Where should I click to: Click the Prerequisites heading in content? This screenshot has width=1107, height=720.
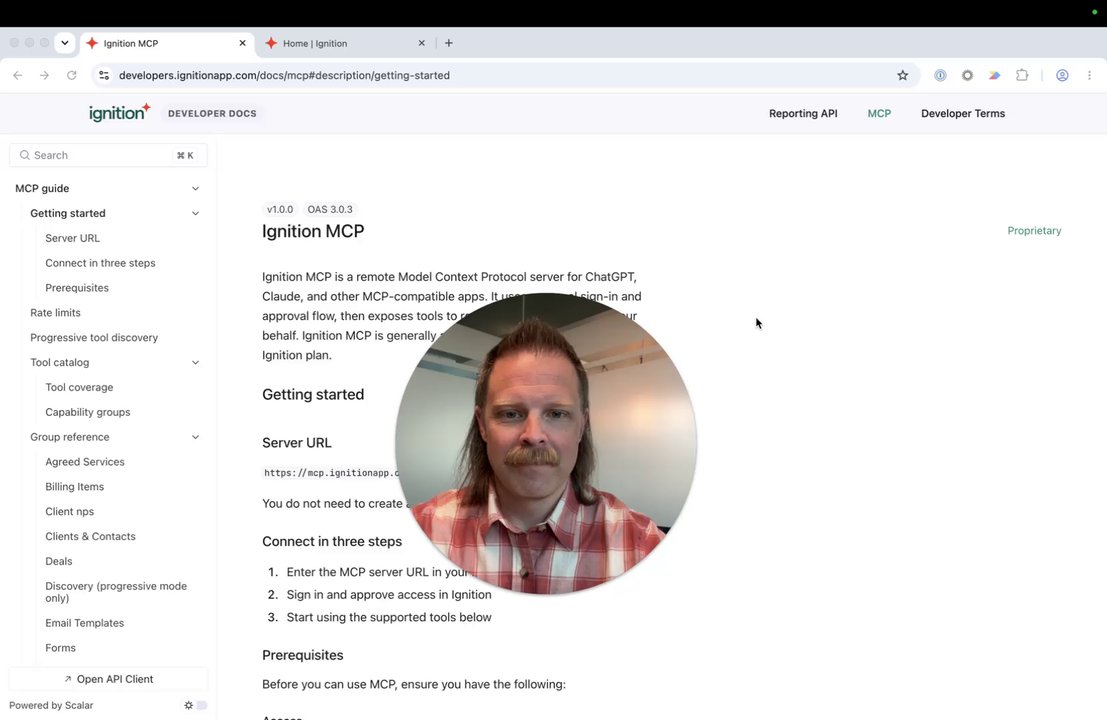[302, 655]
